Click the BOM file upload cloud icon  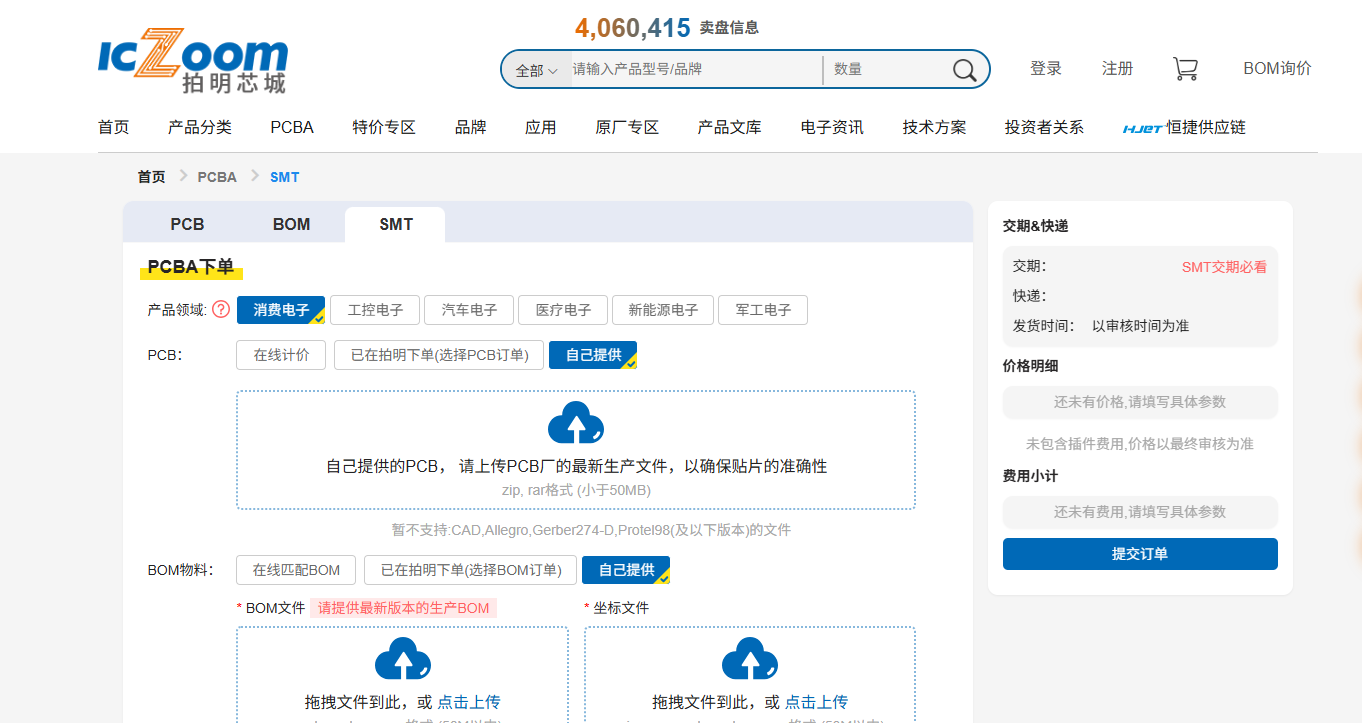pos(403,659)
